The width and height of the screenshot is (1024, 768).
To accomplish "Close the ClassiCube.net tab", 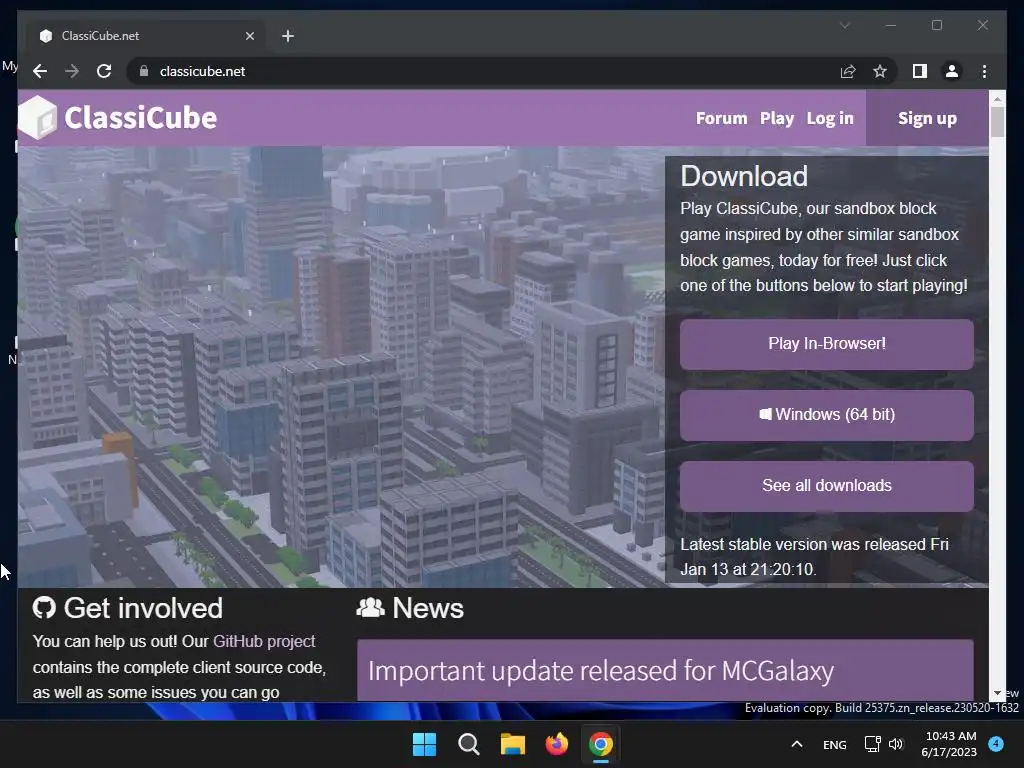I will point(249,36).
